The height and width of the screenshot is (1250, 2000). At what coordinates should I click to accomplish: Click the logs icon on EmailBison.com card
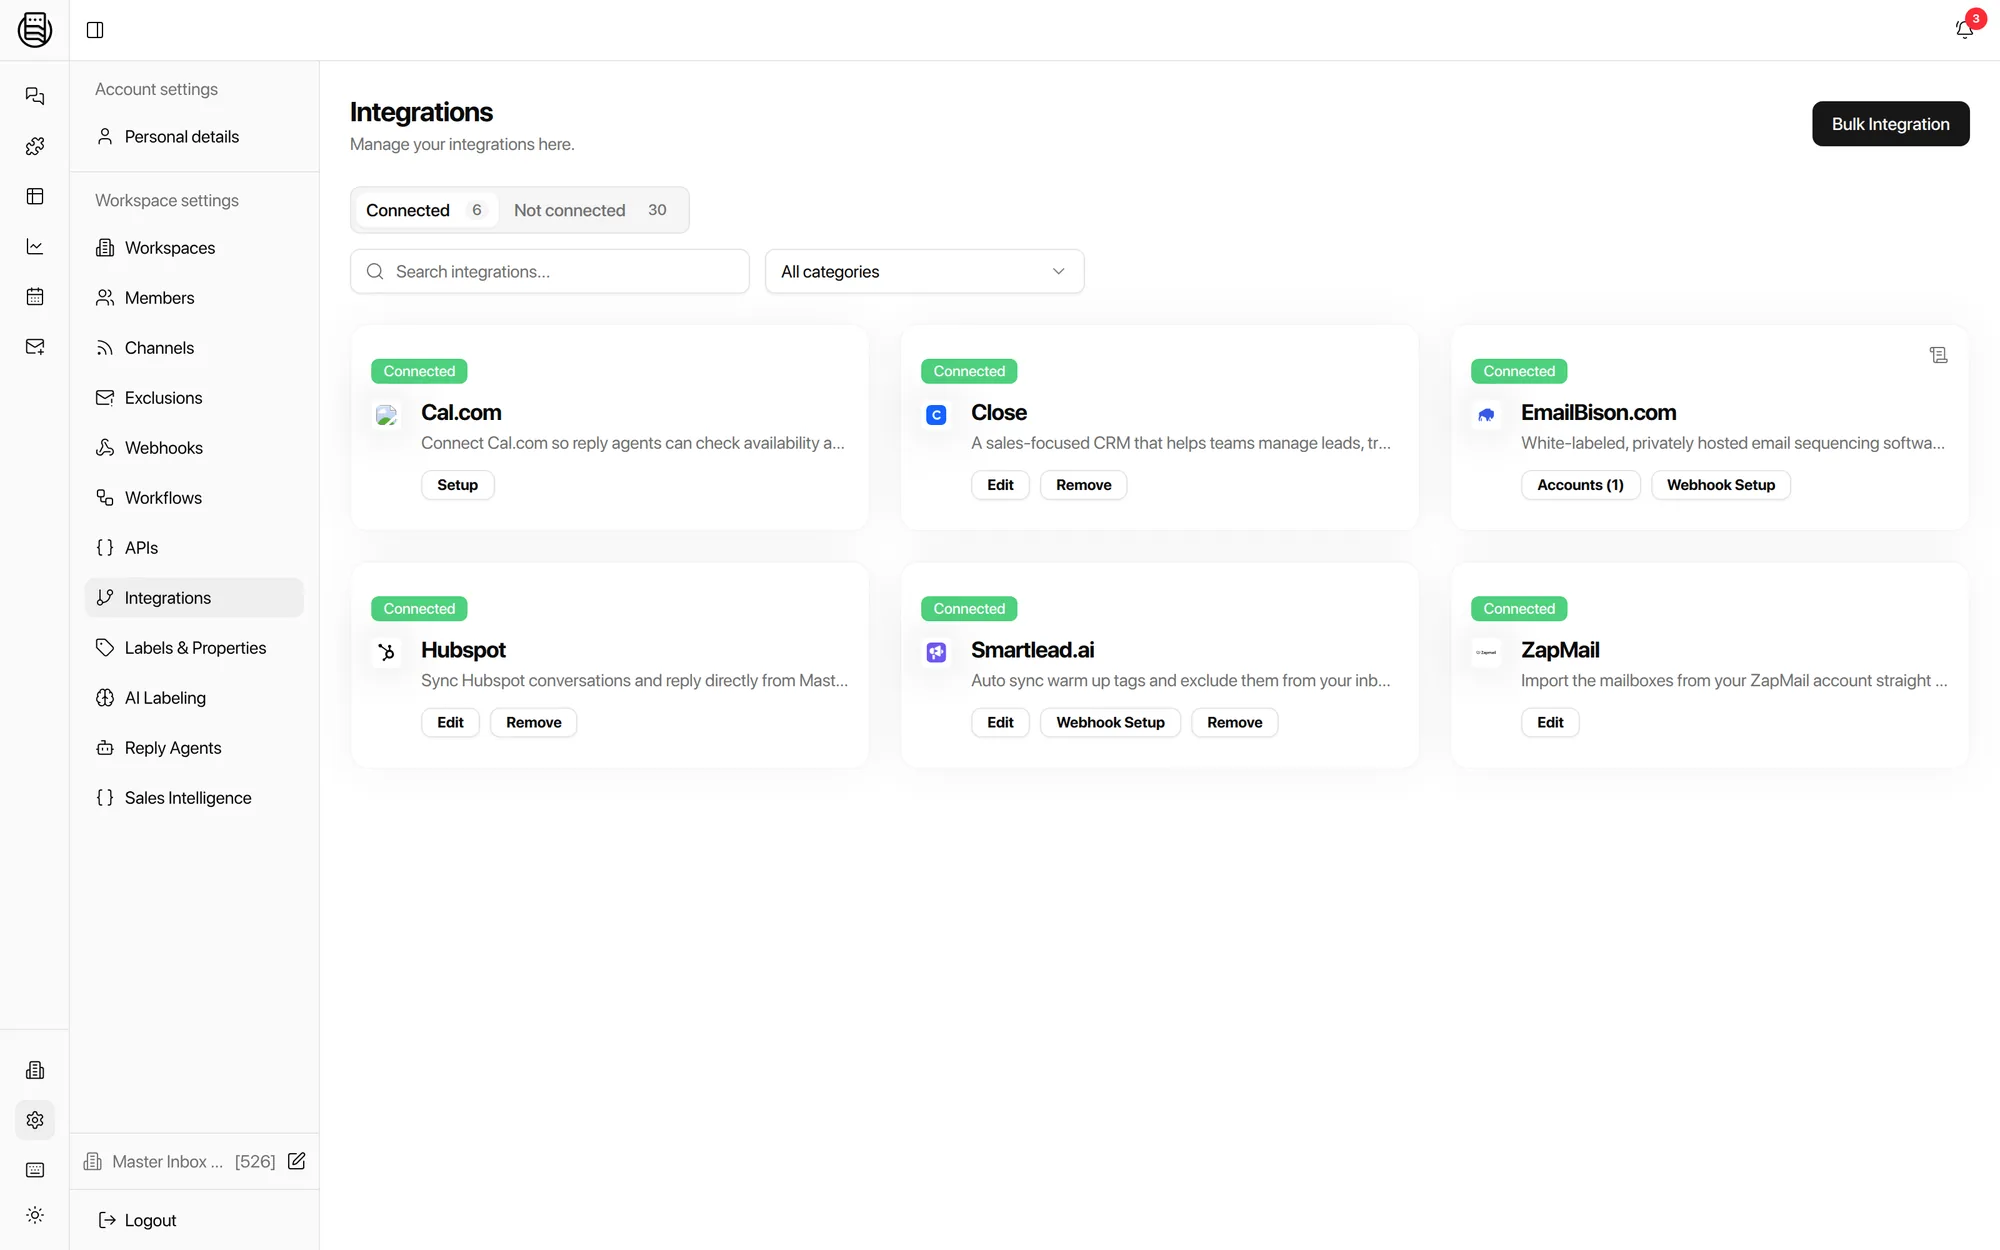point(1938,355)
